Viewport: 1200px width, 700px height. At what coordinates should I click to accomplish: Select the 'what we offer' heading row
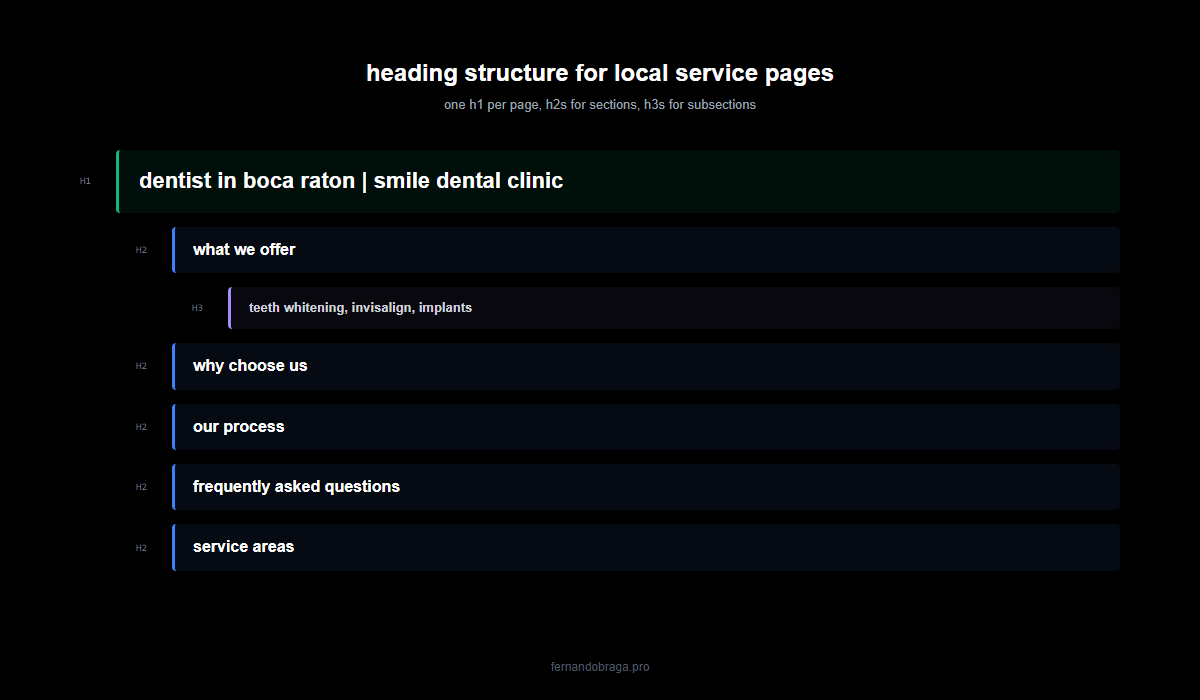pos(646,250)
